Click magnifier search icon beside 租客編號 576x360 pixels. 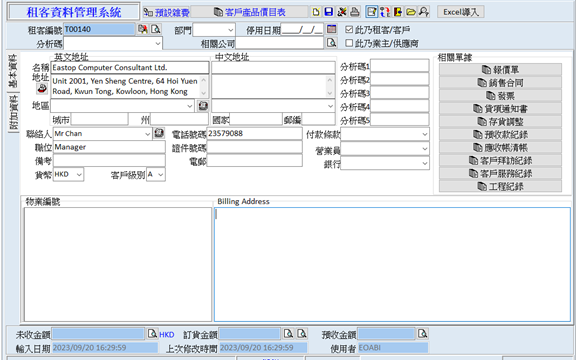pos(156,29)
